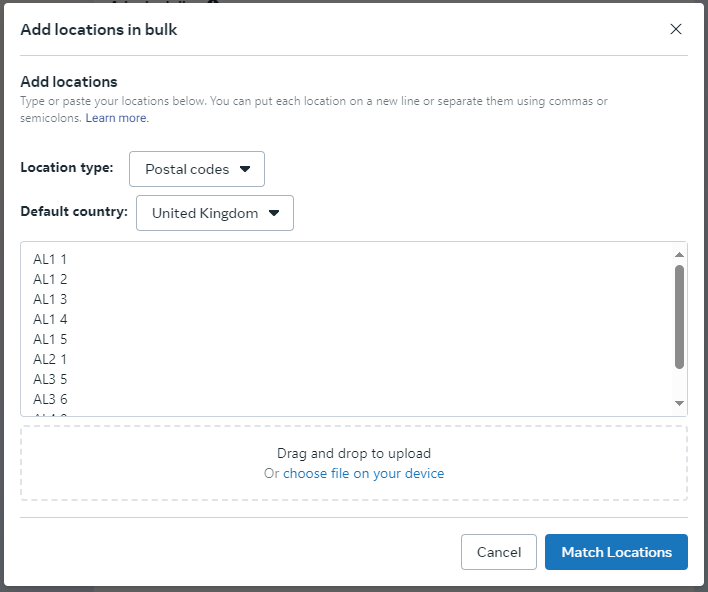708x592 pixels.
Task: Click the AL3 5 postal code line
Action: (50, 379)
